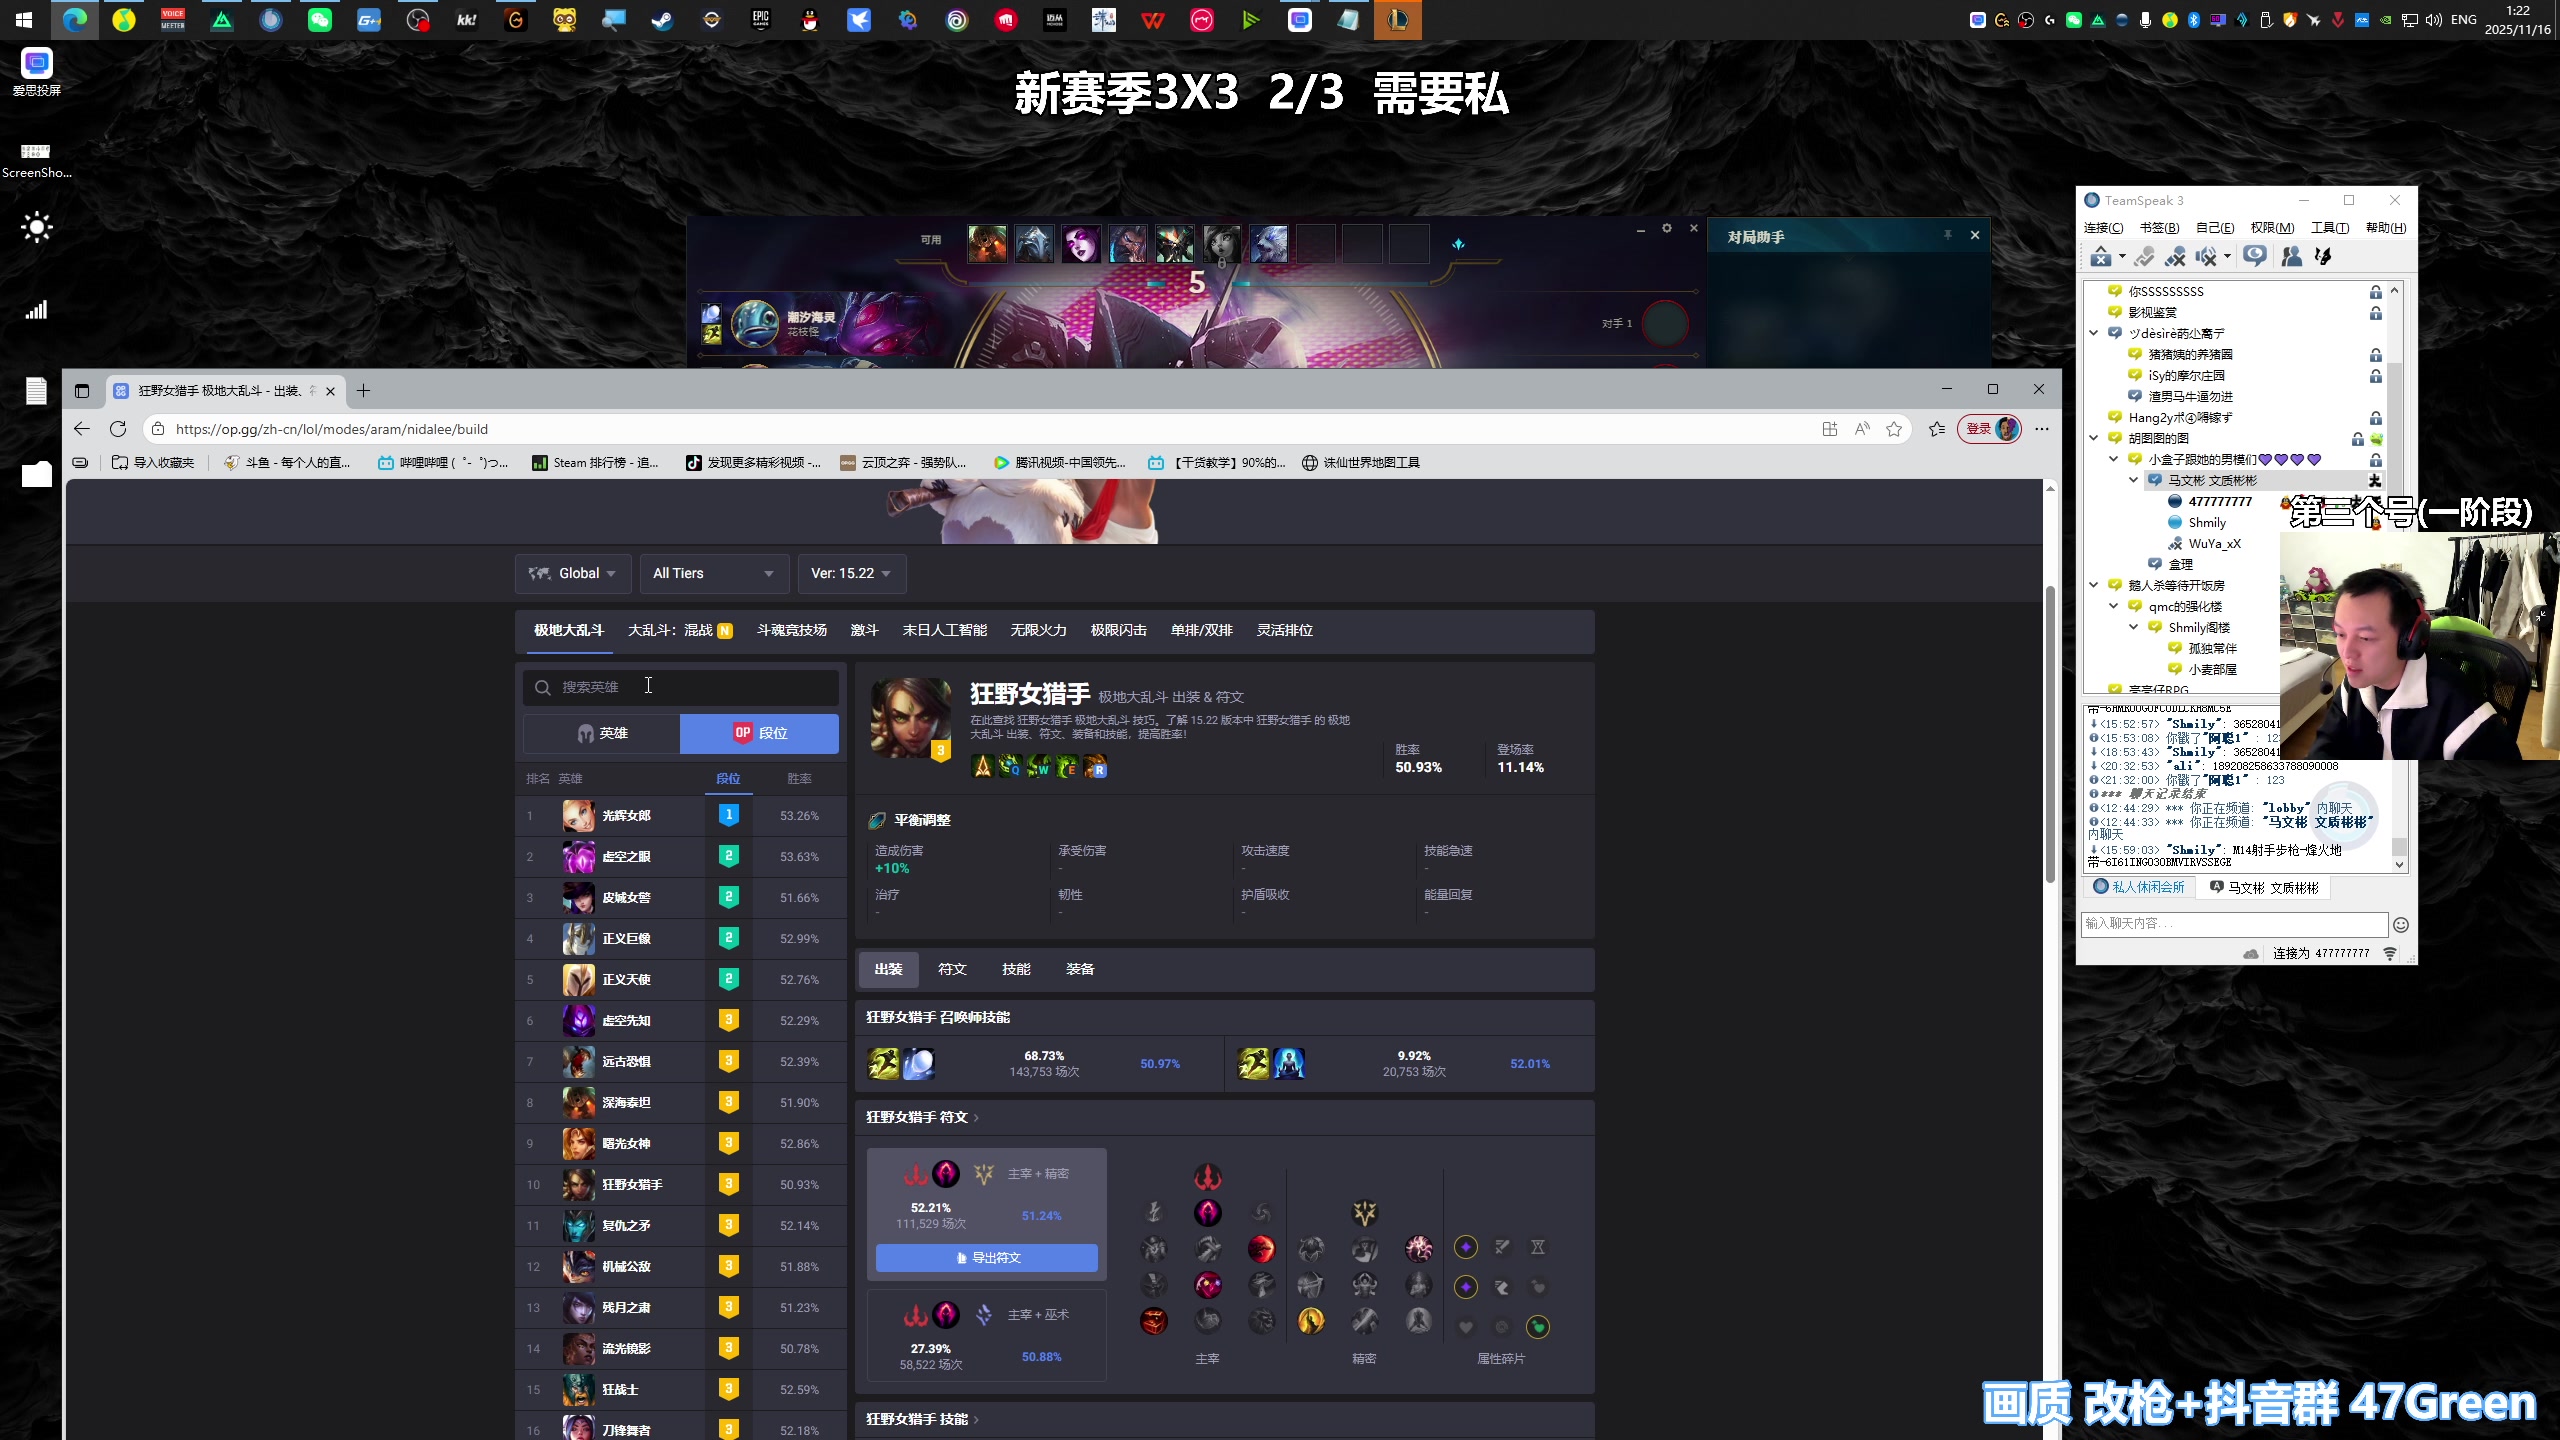Image resolution: width=2560 pixels, height=1440 pixels.
Task: Open the 斗魂竞技场 mode tab
Action: (791, 630)
